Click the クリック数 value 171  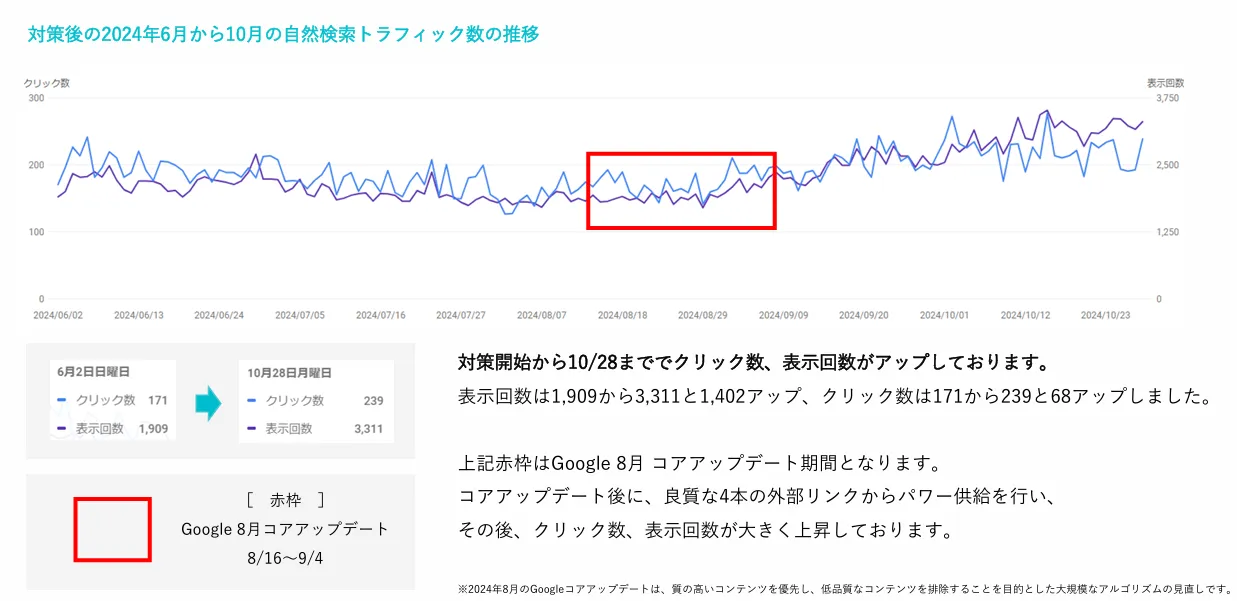pyautogui.click(x=157, y=401)
